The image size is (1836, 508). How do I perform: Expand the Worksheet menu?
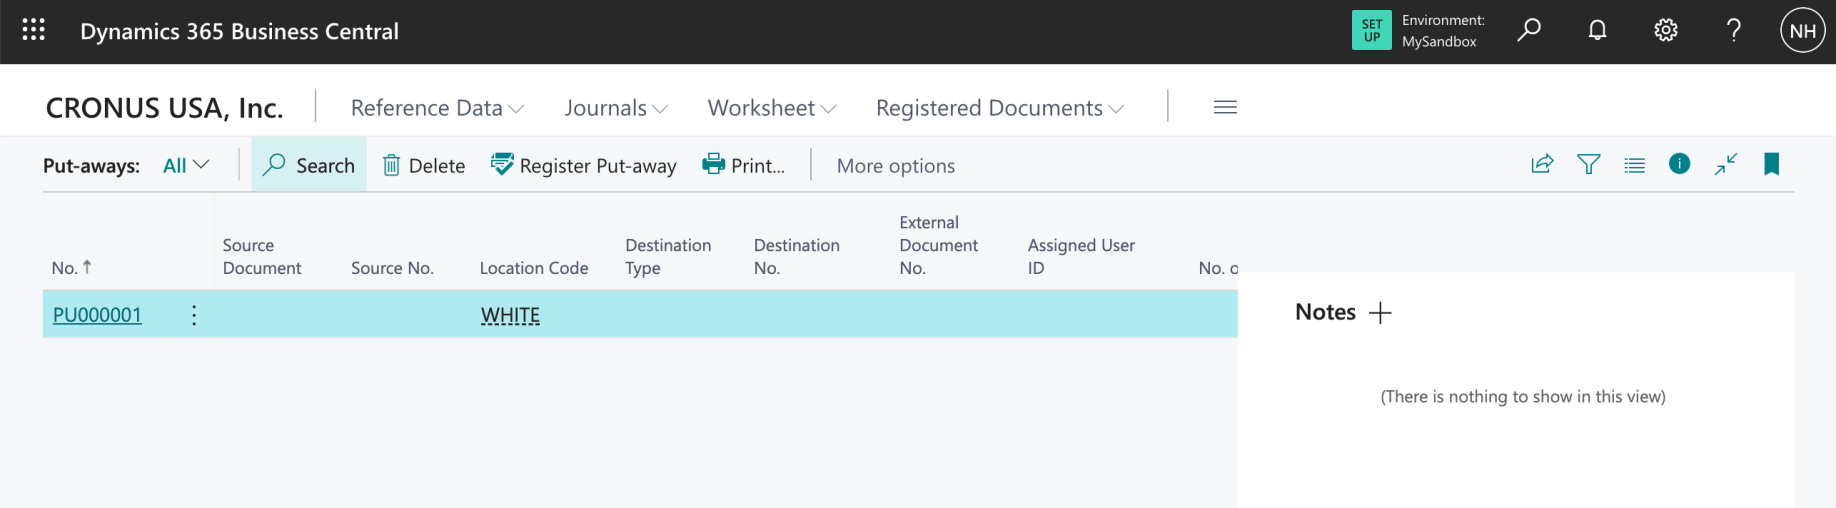pyautogui.click(x=772, y=108)
